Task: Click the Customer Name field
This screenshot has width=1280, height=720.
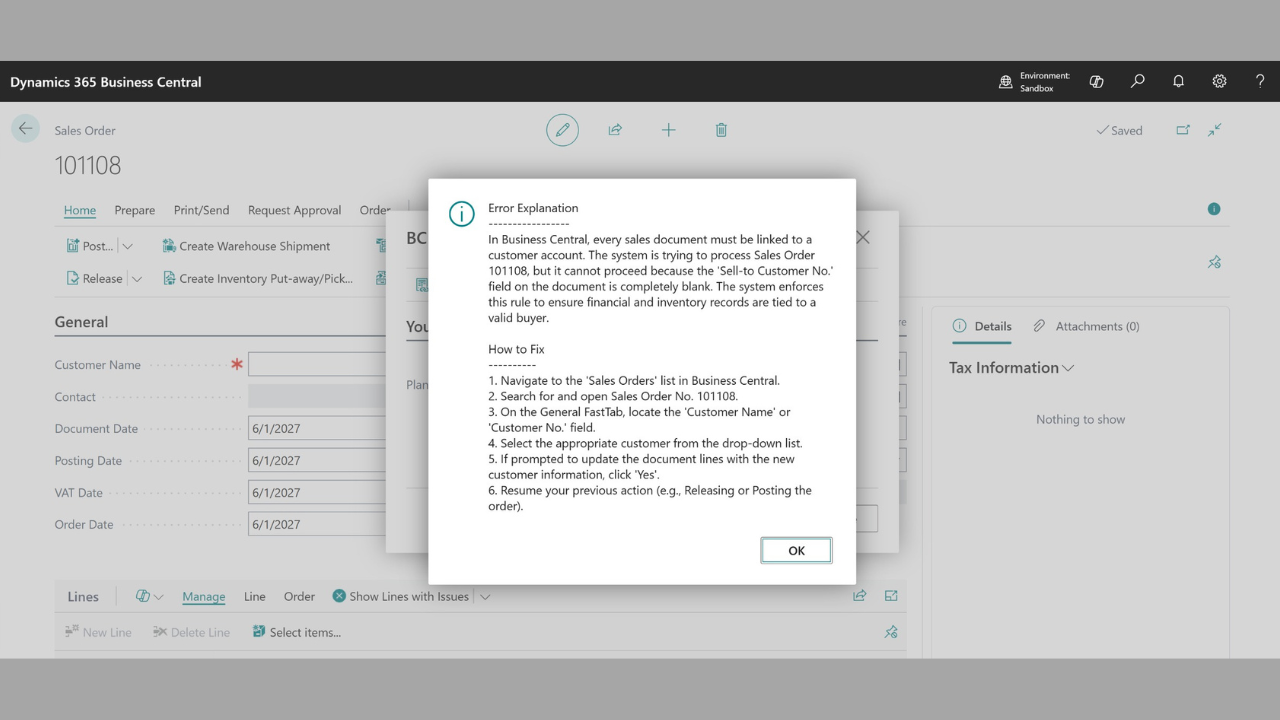Action: click(x=317, y=365)
